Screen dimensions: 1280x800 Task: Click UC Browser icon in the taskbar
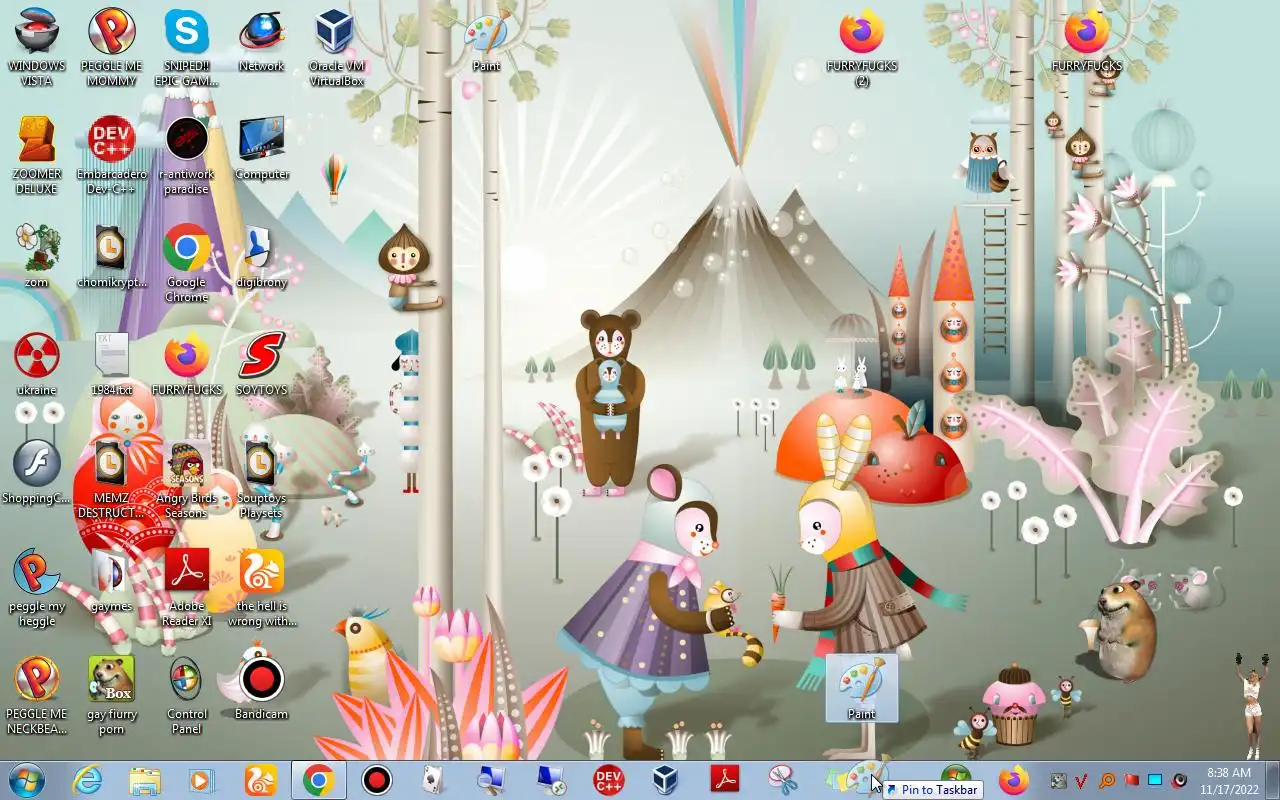coord(261,780)
